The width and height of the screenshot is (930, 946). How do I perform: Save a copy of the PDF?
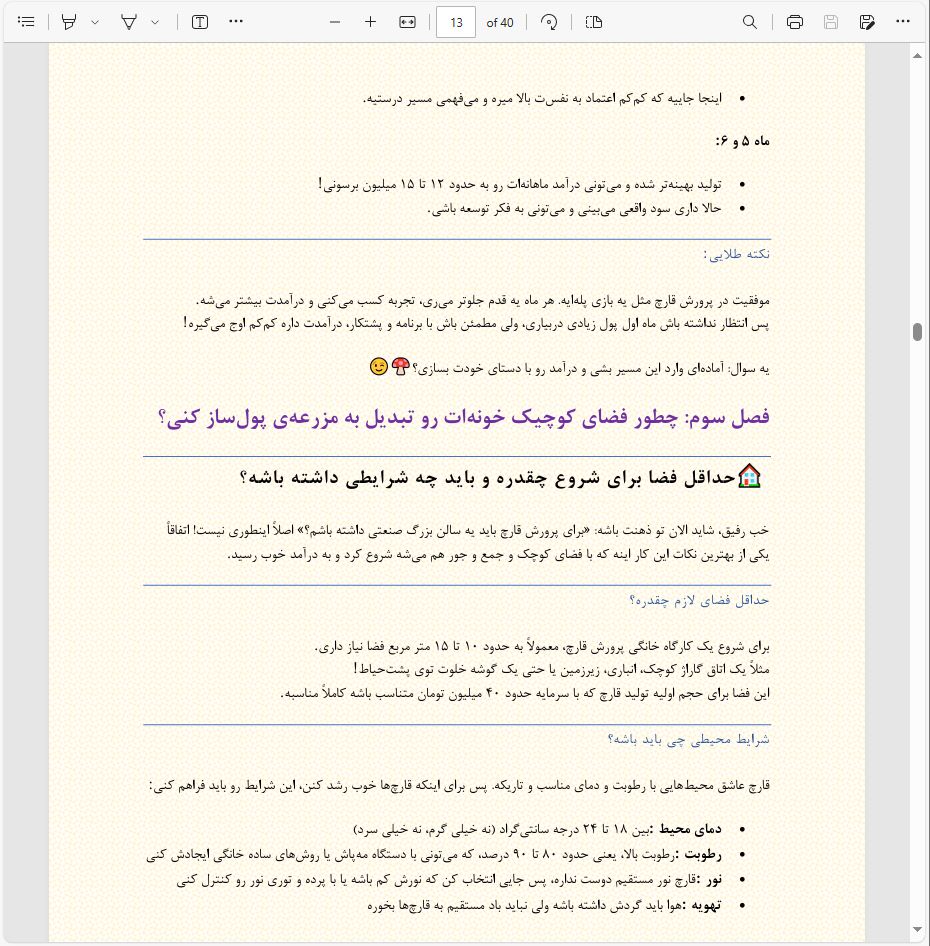tap(866, 22)
